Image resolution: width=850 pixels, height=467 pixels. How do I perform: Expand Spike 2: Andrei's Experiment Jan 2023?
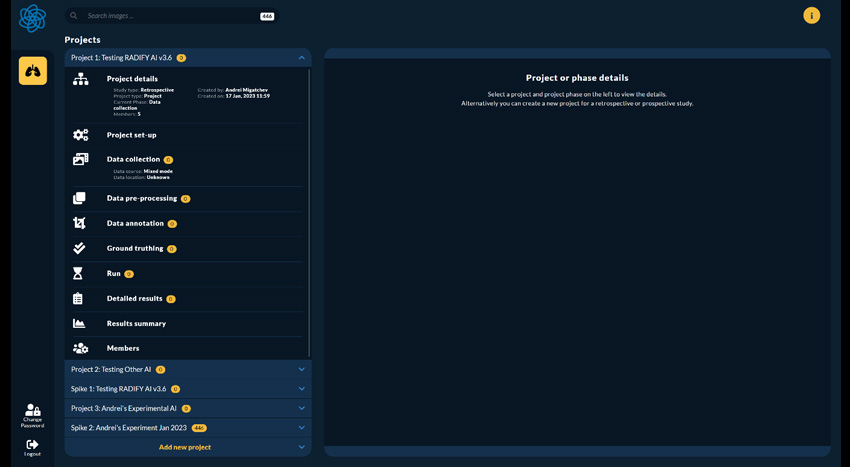click(301, 428)
